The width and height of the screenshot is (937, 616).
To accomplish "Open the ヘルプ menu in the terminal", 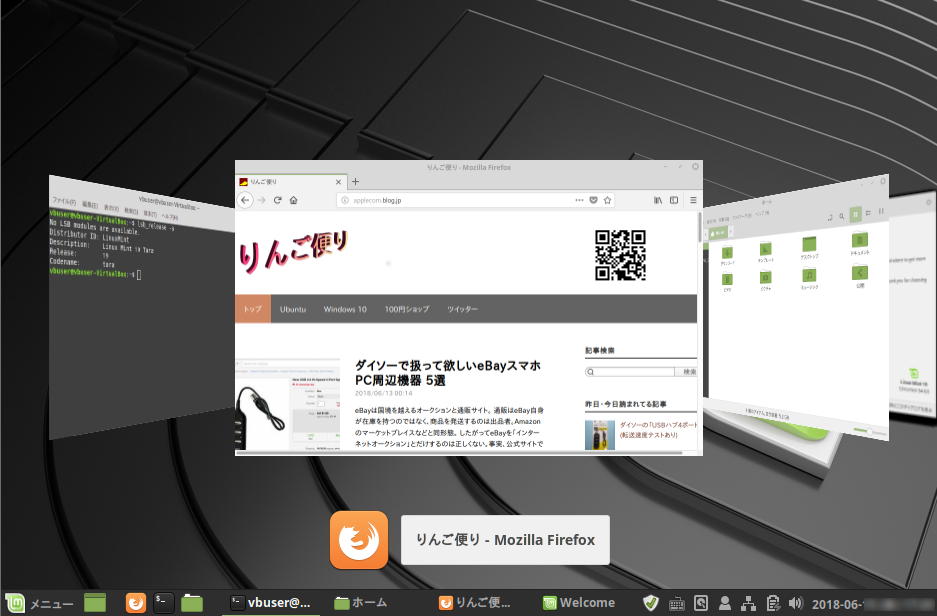I will 170,216.
